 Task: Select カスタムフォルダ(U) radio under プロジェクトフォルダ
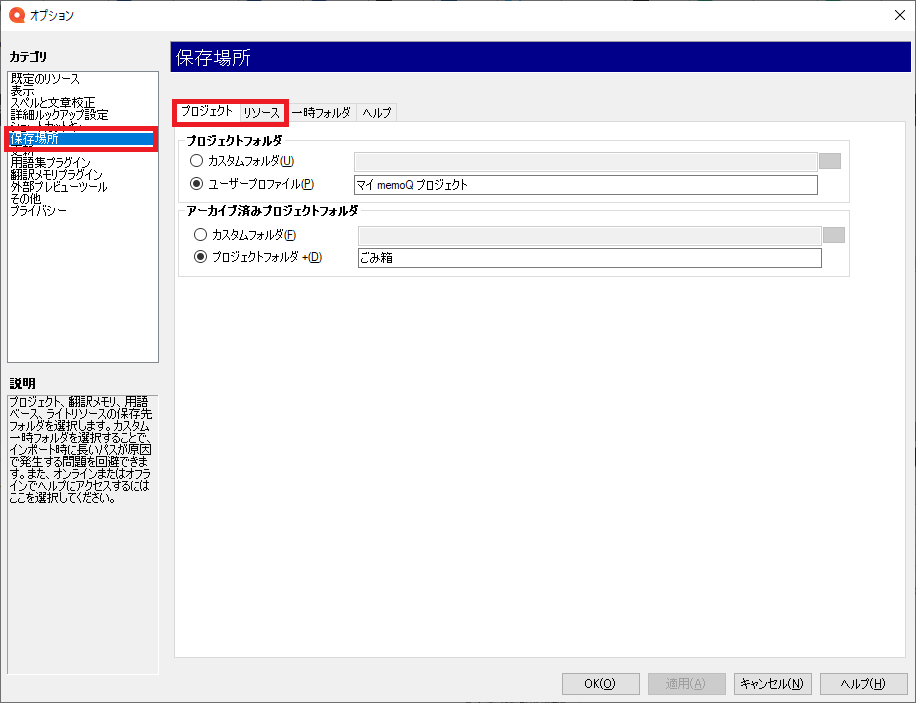point(197,160)
